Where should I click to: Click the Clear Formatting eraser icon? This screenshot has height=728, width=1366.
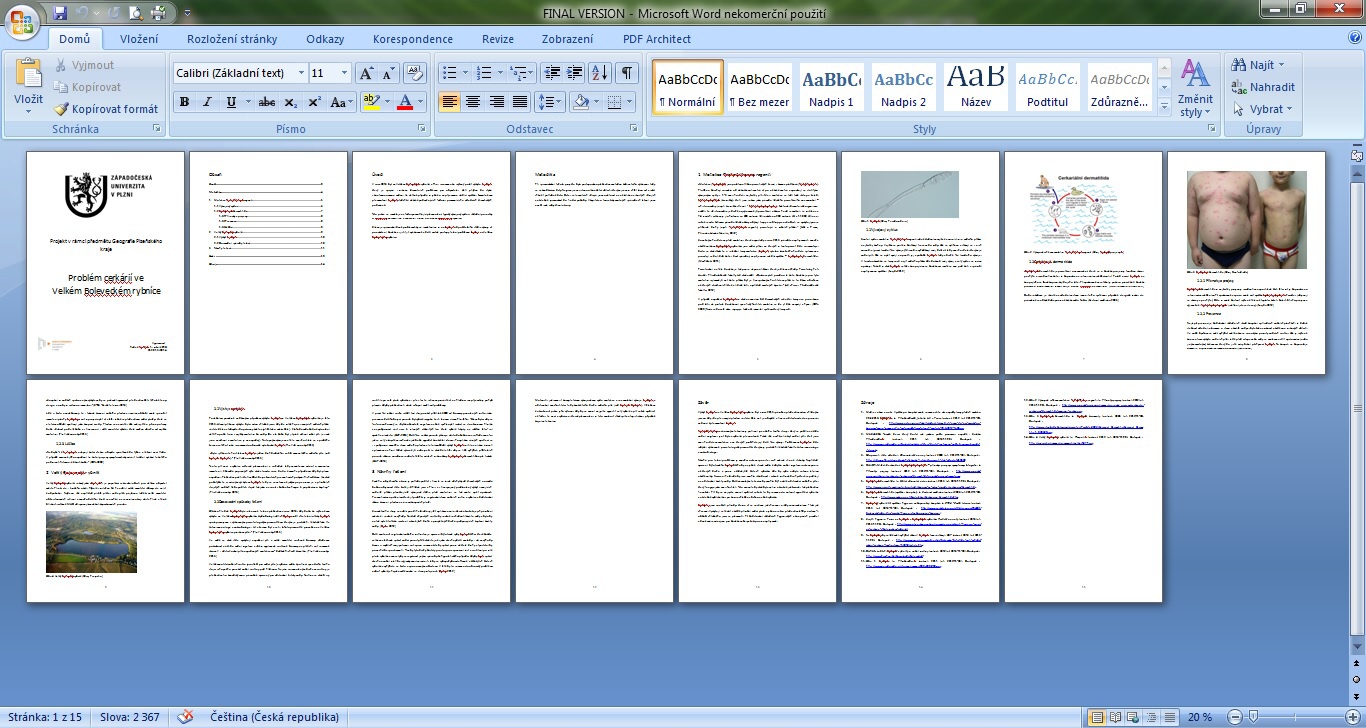[415, 73]
